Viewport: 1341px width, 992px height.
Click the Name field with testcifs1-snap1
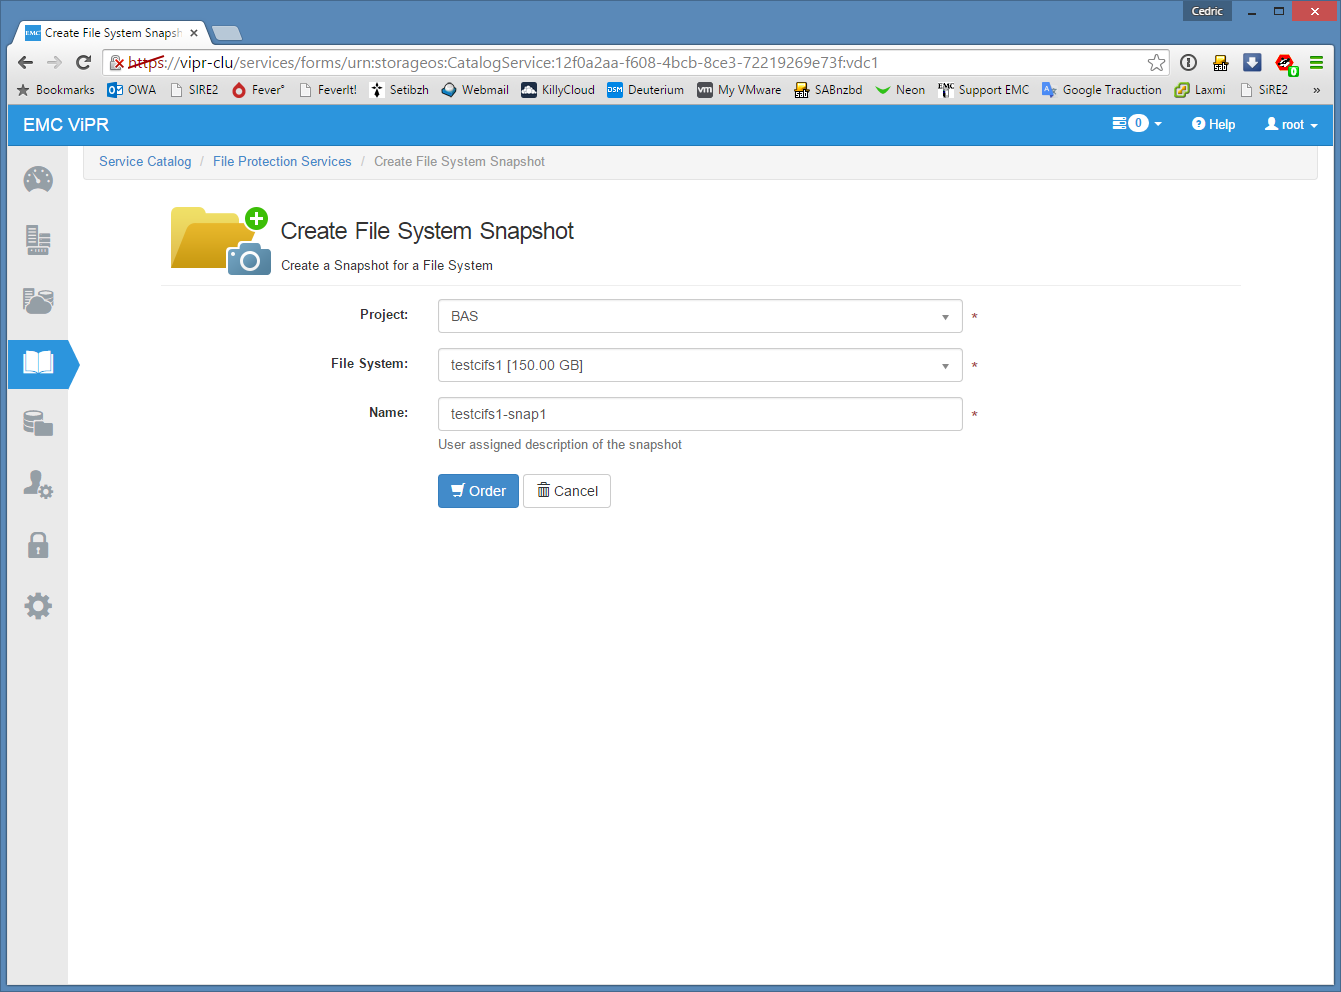click(x=699, y=414)
